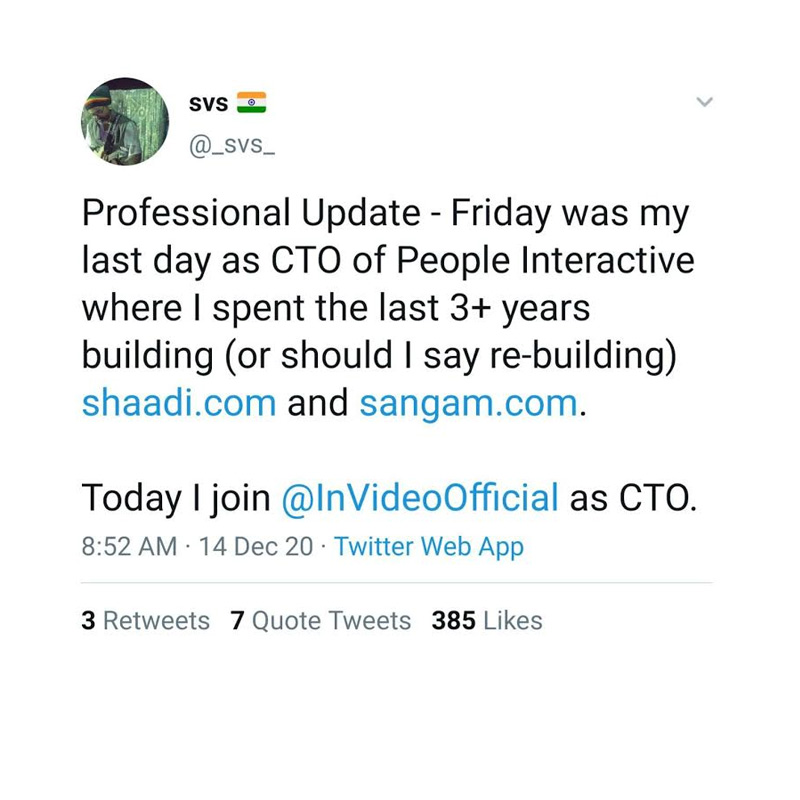Show accounts behind 385 Likes
800x800 pixels.
click(x=483, y=620)
